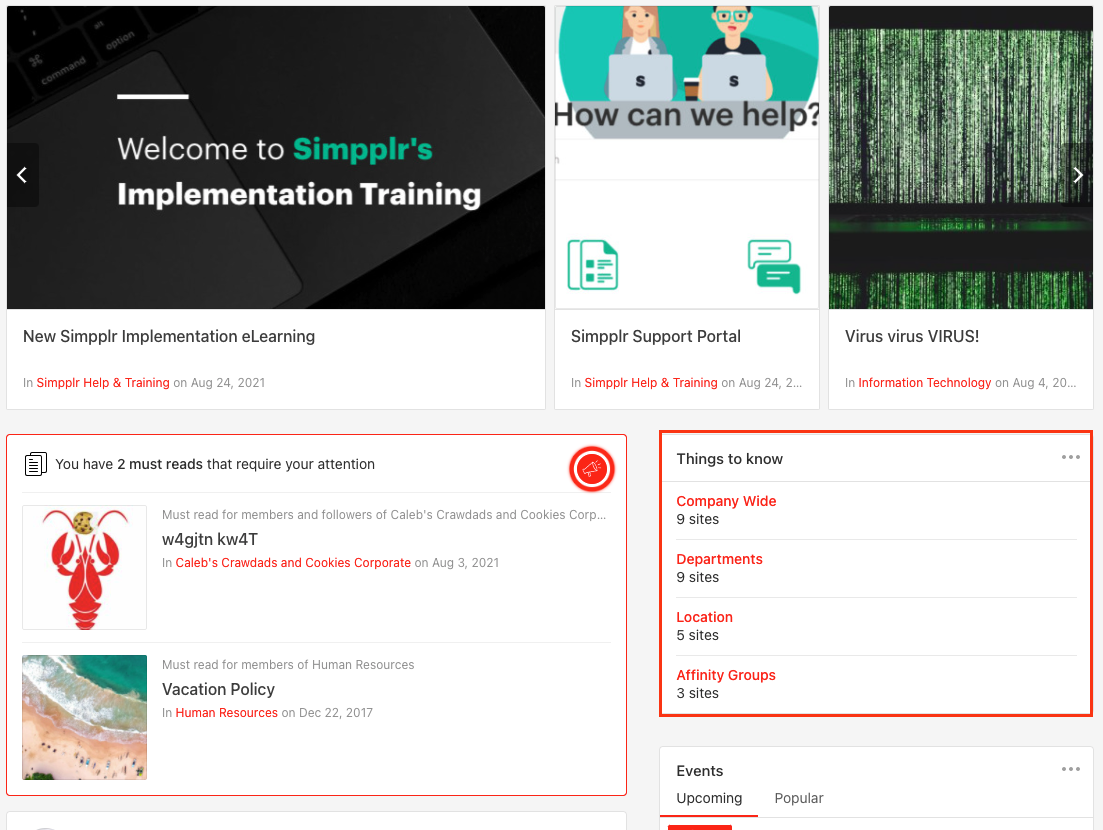Open New Simpplr Implementation eLearning title

(x=169, y=337)
